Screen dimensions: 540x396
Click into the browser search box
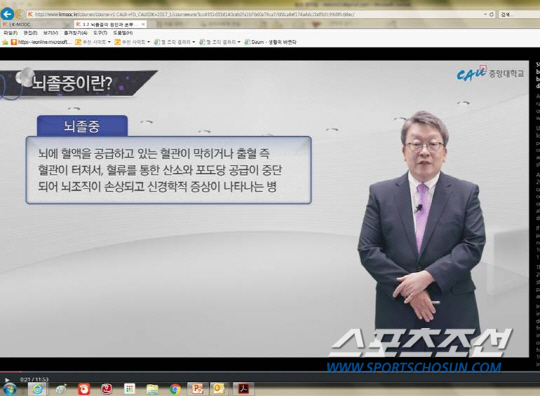(x=520, y=14)
